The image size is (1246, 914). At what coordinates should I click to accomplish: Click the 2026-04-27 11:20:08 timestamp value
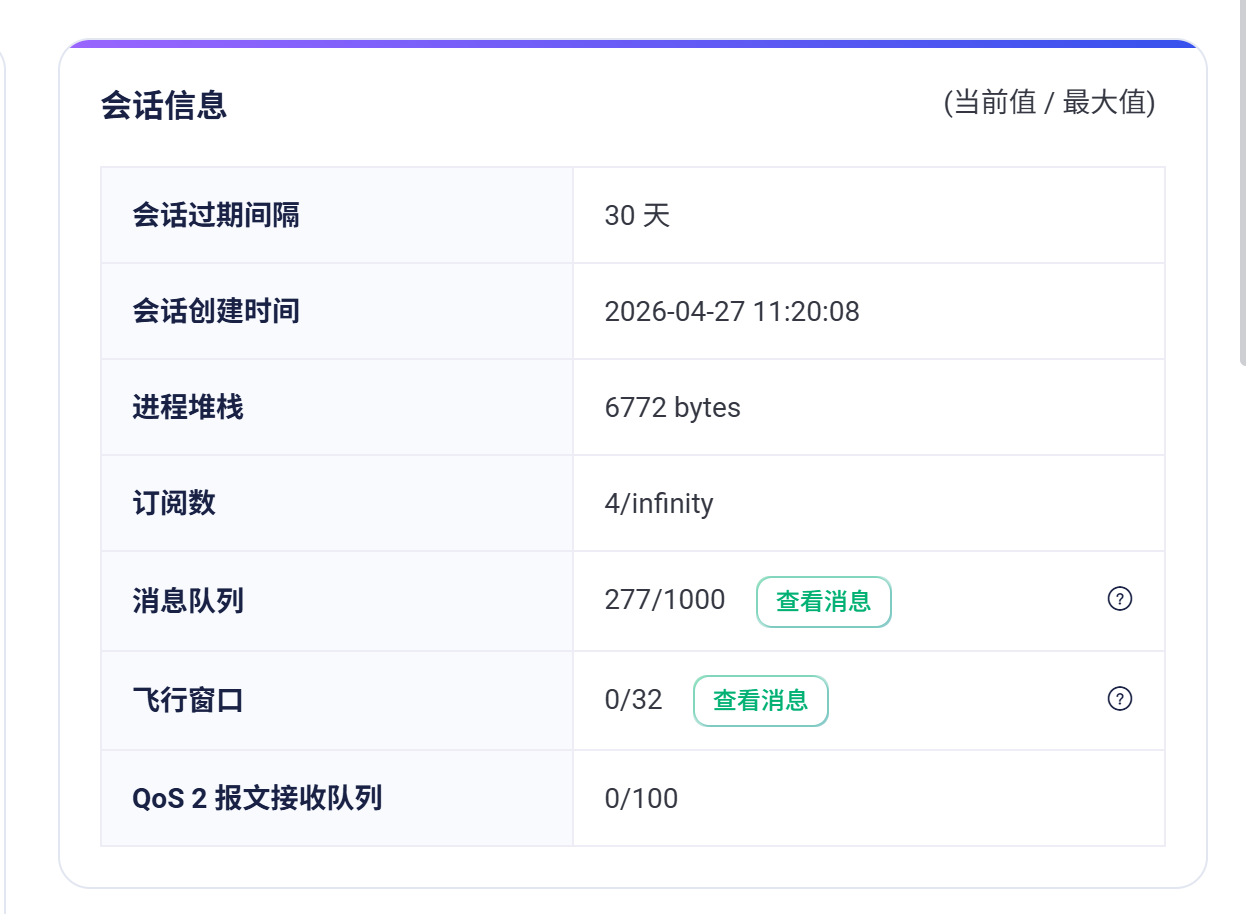pyautogui.click(x=732, y=311)
